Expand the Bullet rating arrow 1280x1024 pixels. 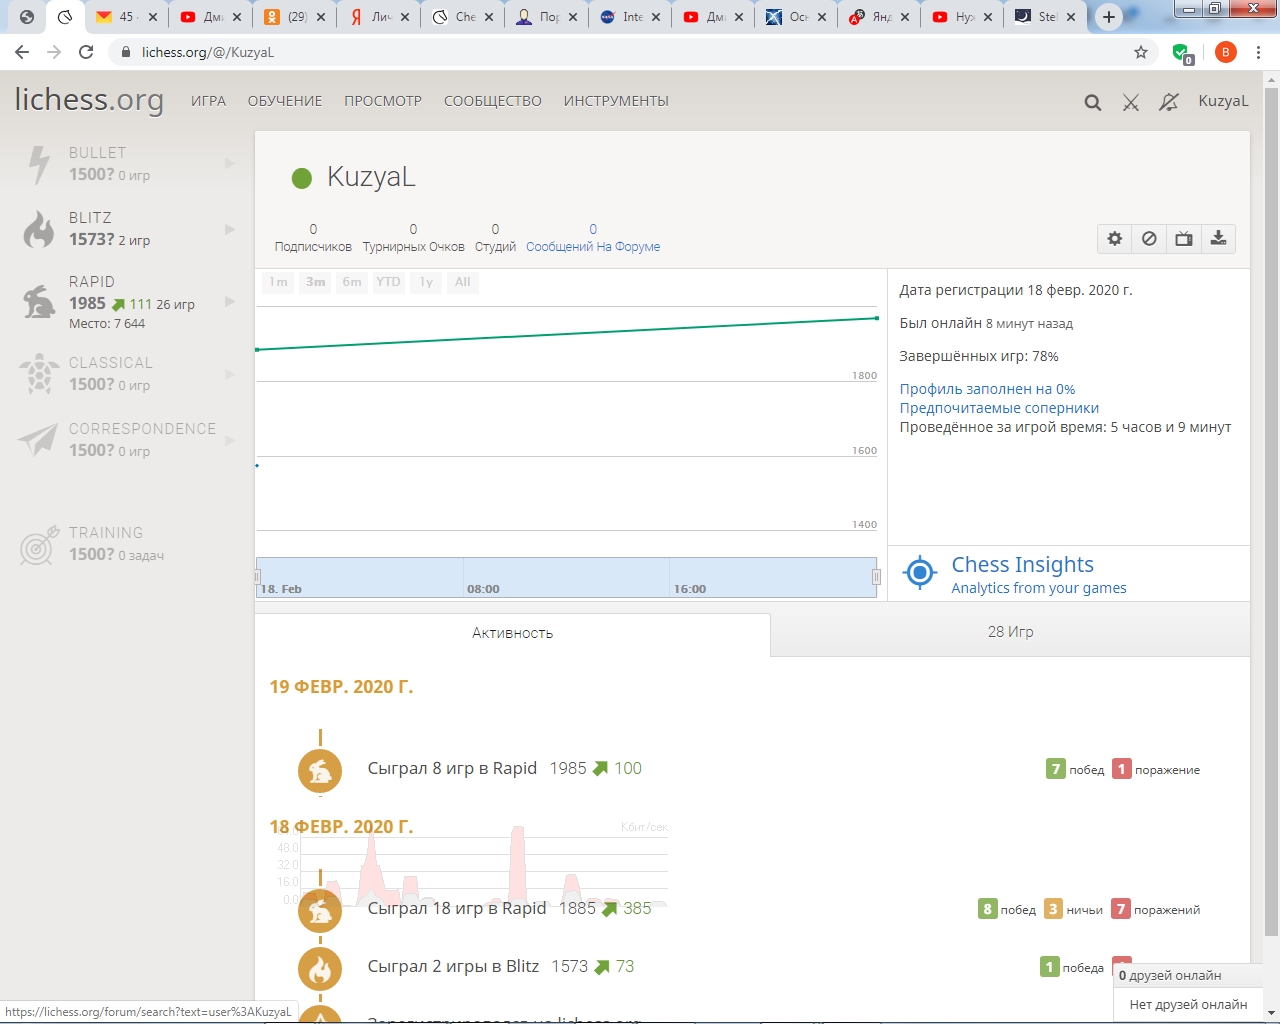(230, 163)
